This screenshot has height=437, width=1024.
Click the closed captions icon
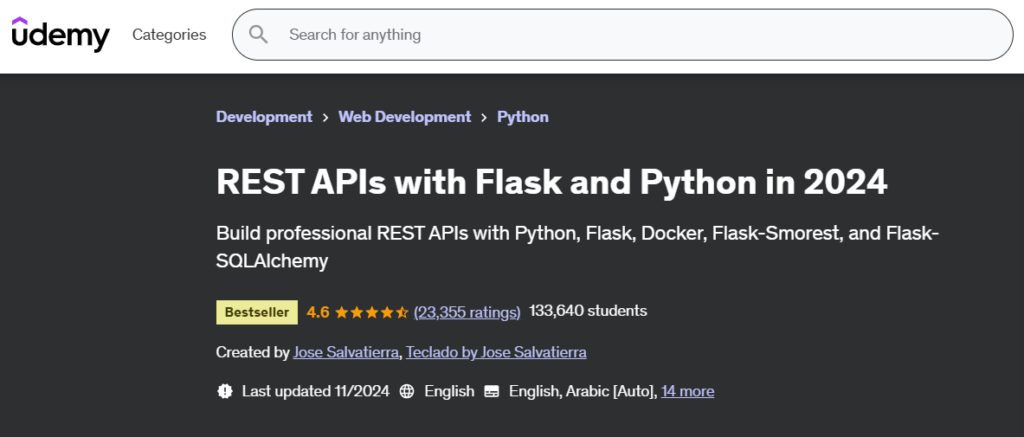click(x=492, y=391)
